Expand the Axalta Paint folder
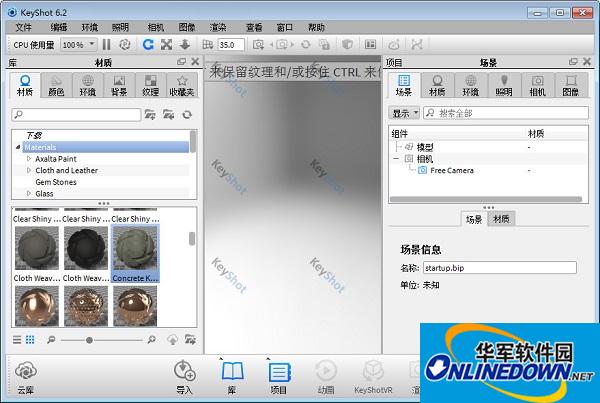 (x=29, y=158)
